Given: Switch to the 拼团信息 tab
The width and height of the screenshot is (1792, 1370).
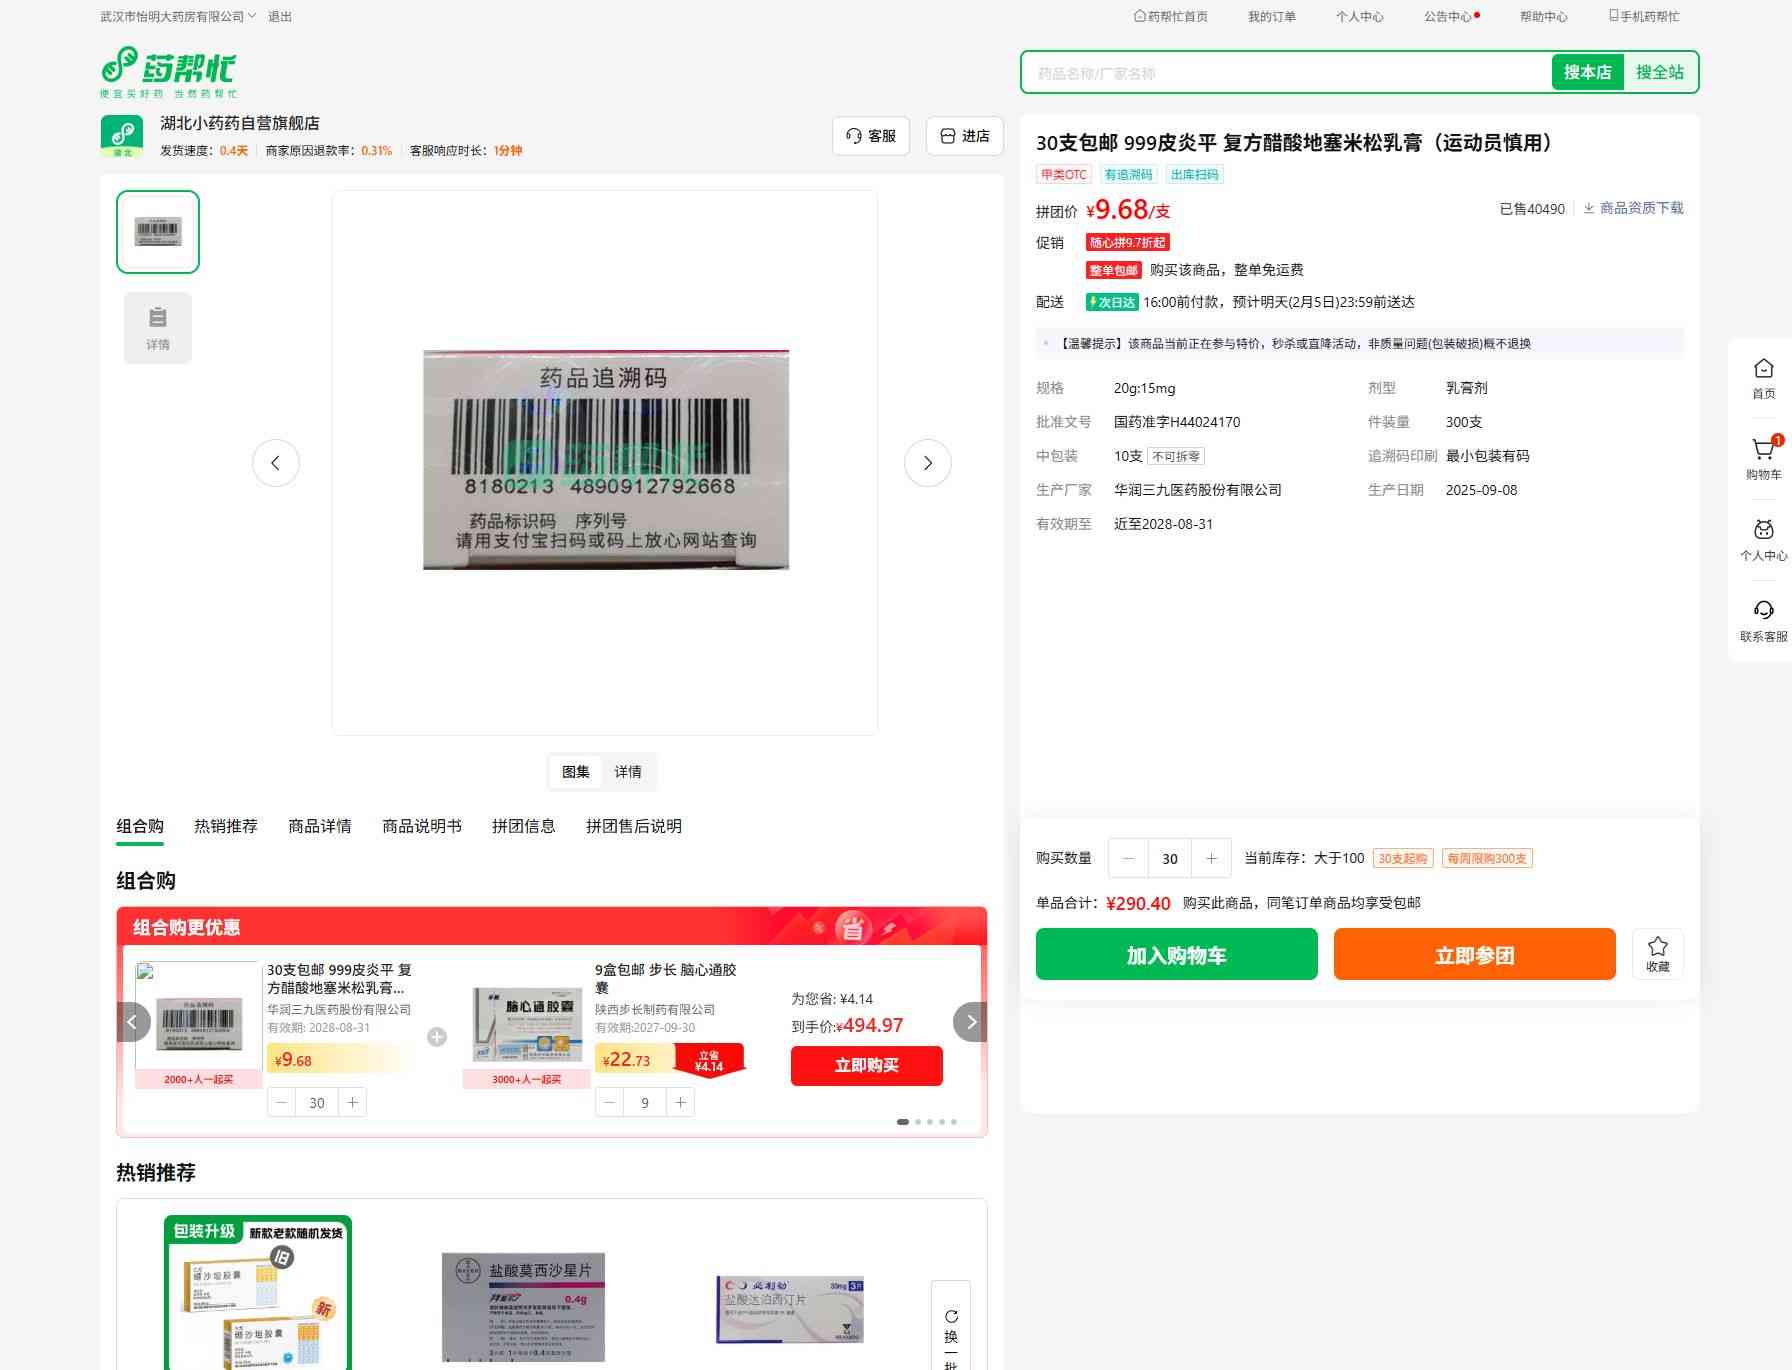Looking at the screenshot, I should click(523, 826).
